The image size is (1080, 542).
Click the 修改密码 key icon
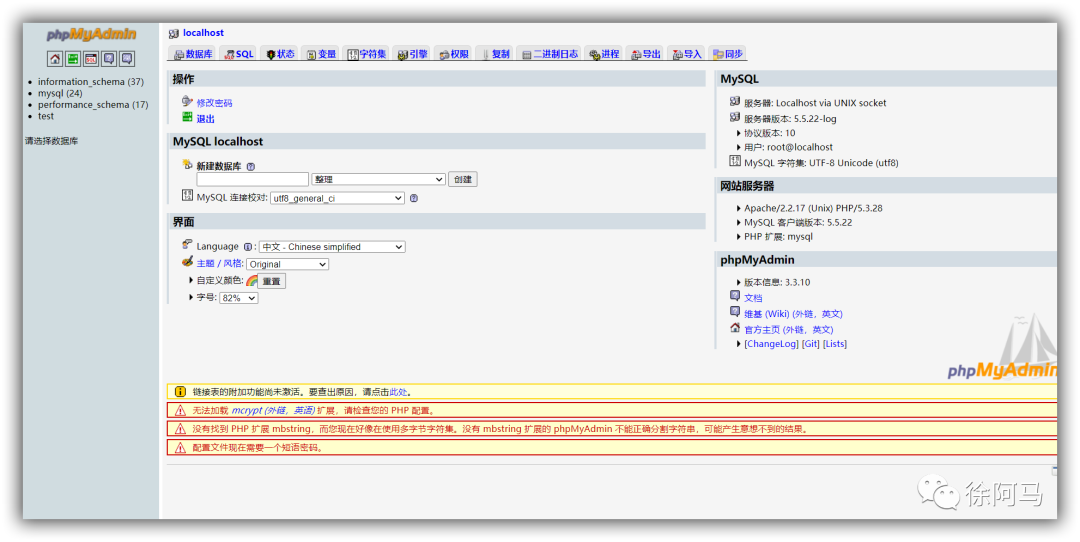click(x=187, y=101)
